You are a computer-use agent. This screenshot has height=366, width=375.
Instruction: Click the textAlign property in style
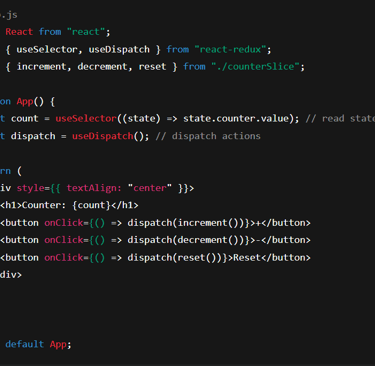[x=94, y=188]
